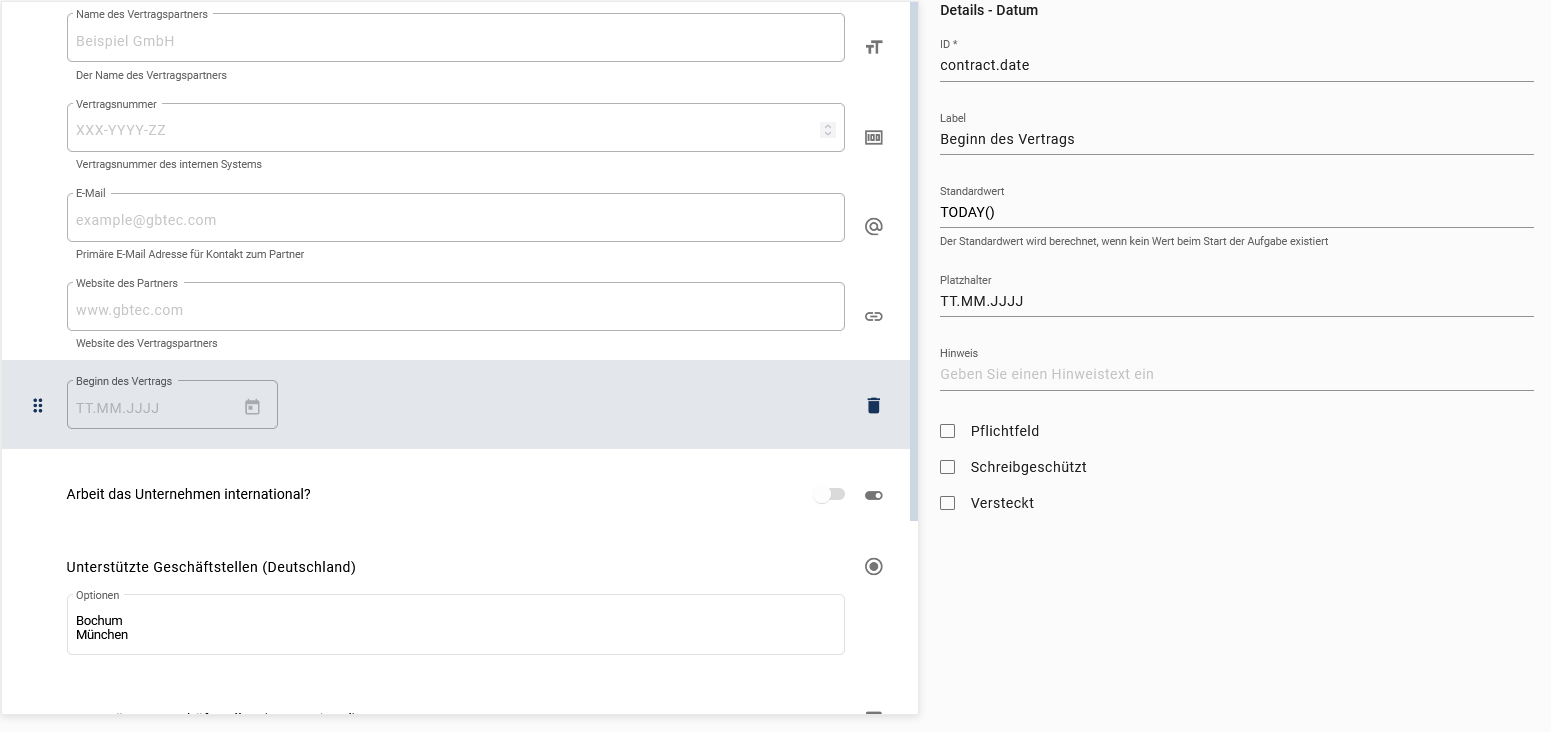Click the hint Website des Vertragspartners

pos(147,343)
